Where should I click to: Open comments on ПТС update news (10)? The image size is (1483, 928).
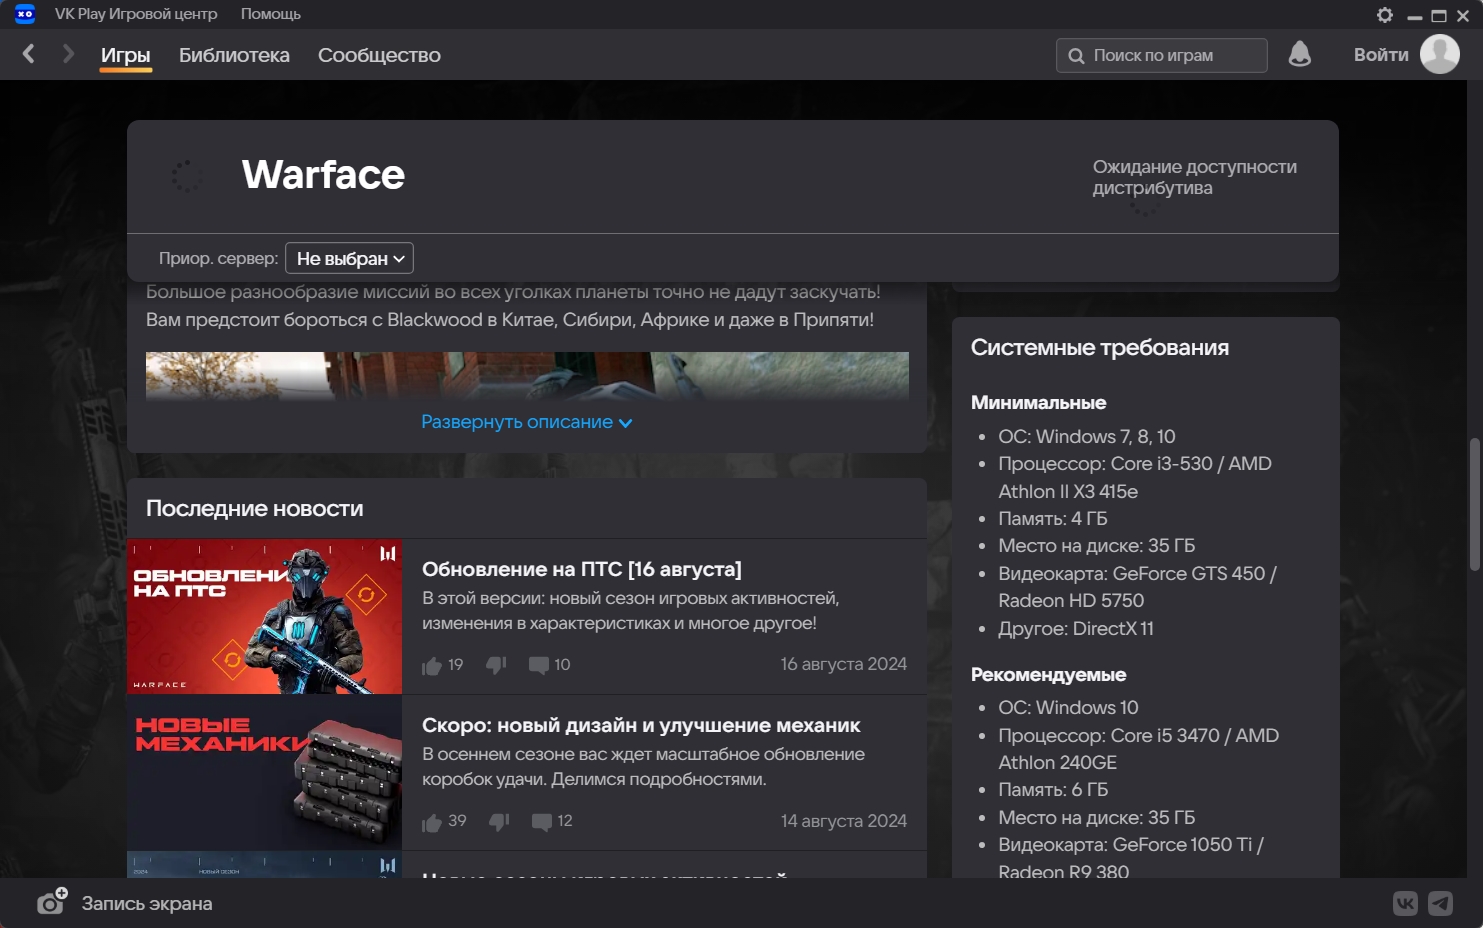pos(539,665)
